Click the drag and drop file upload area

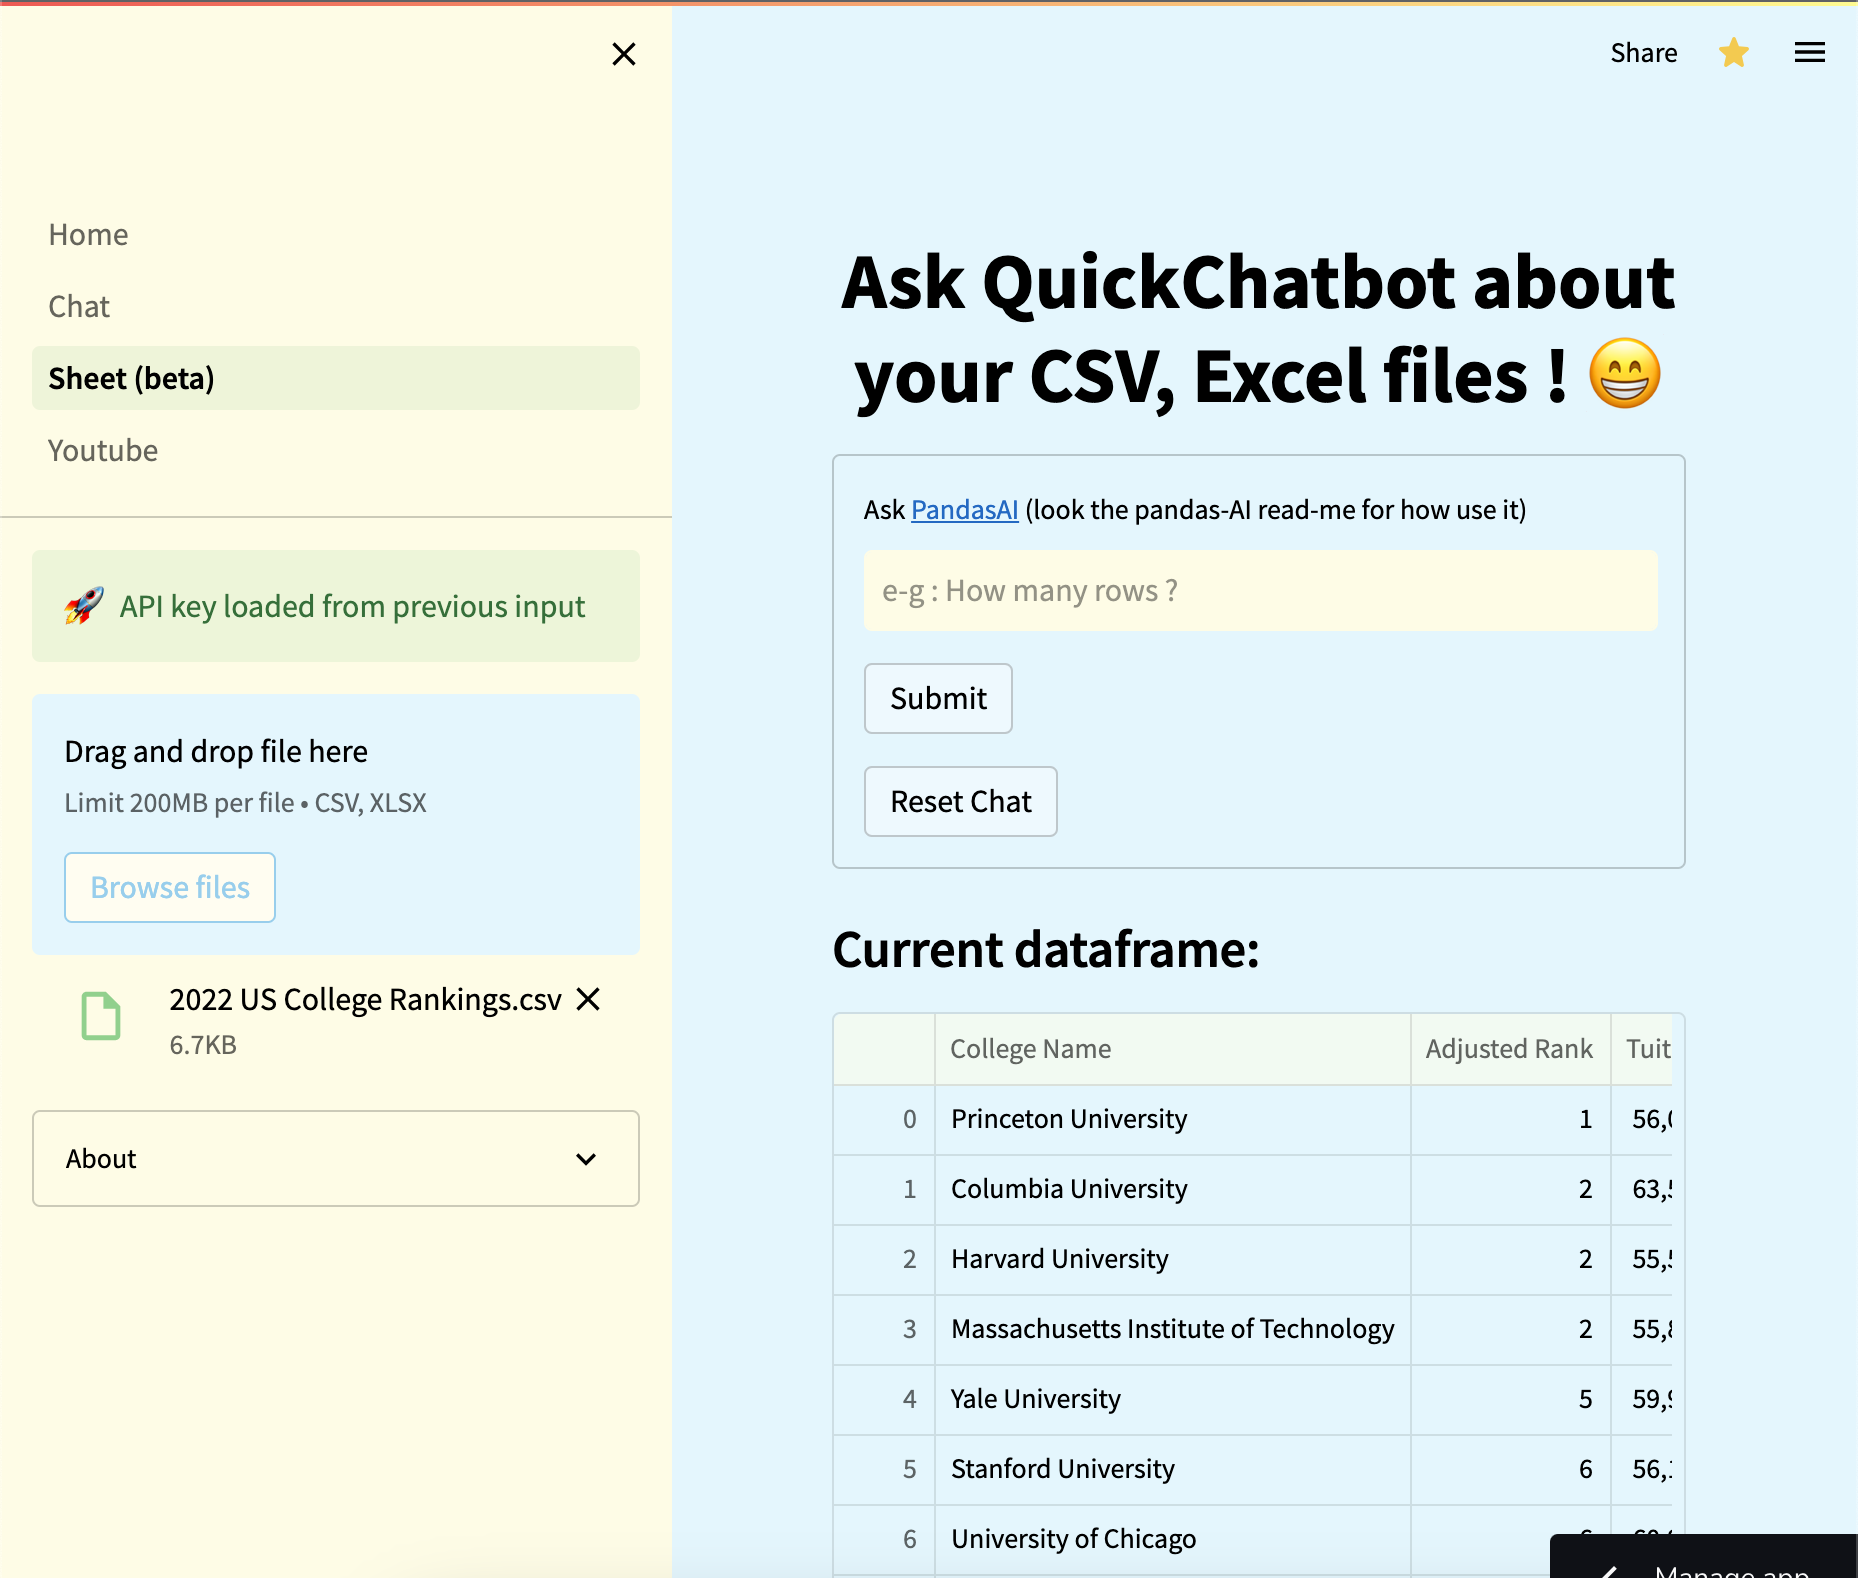336,824
